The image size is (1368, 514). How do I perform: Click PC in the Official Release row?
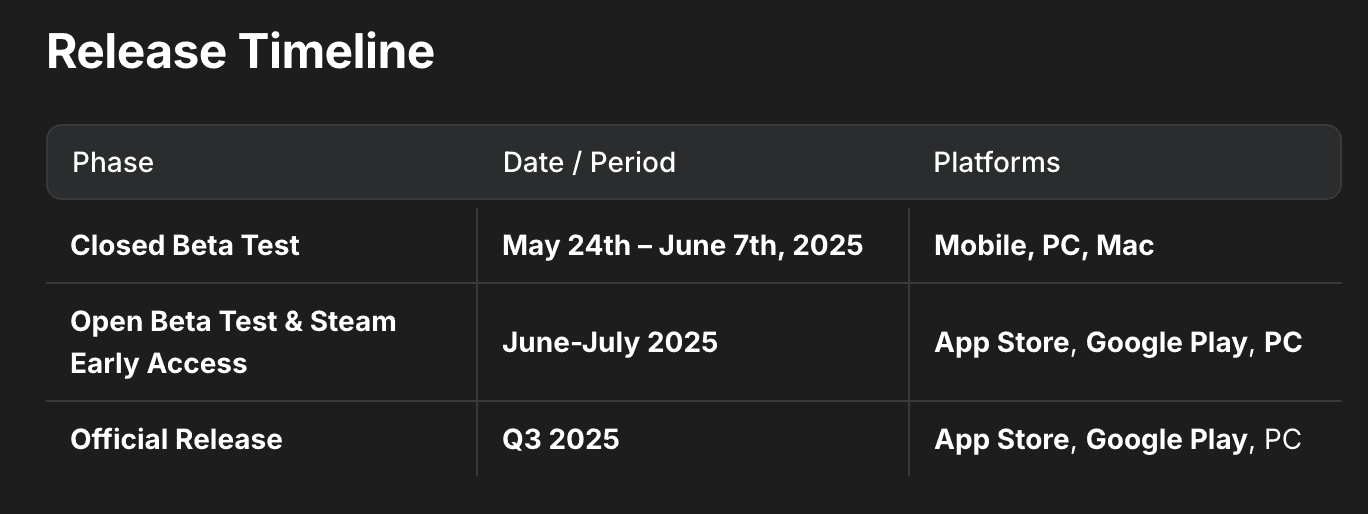point(1283,439)
